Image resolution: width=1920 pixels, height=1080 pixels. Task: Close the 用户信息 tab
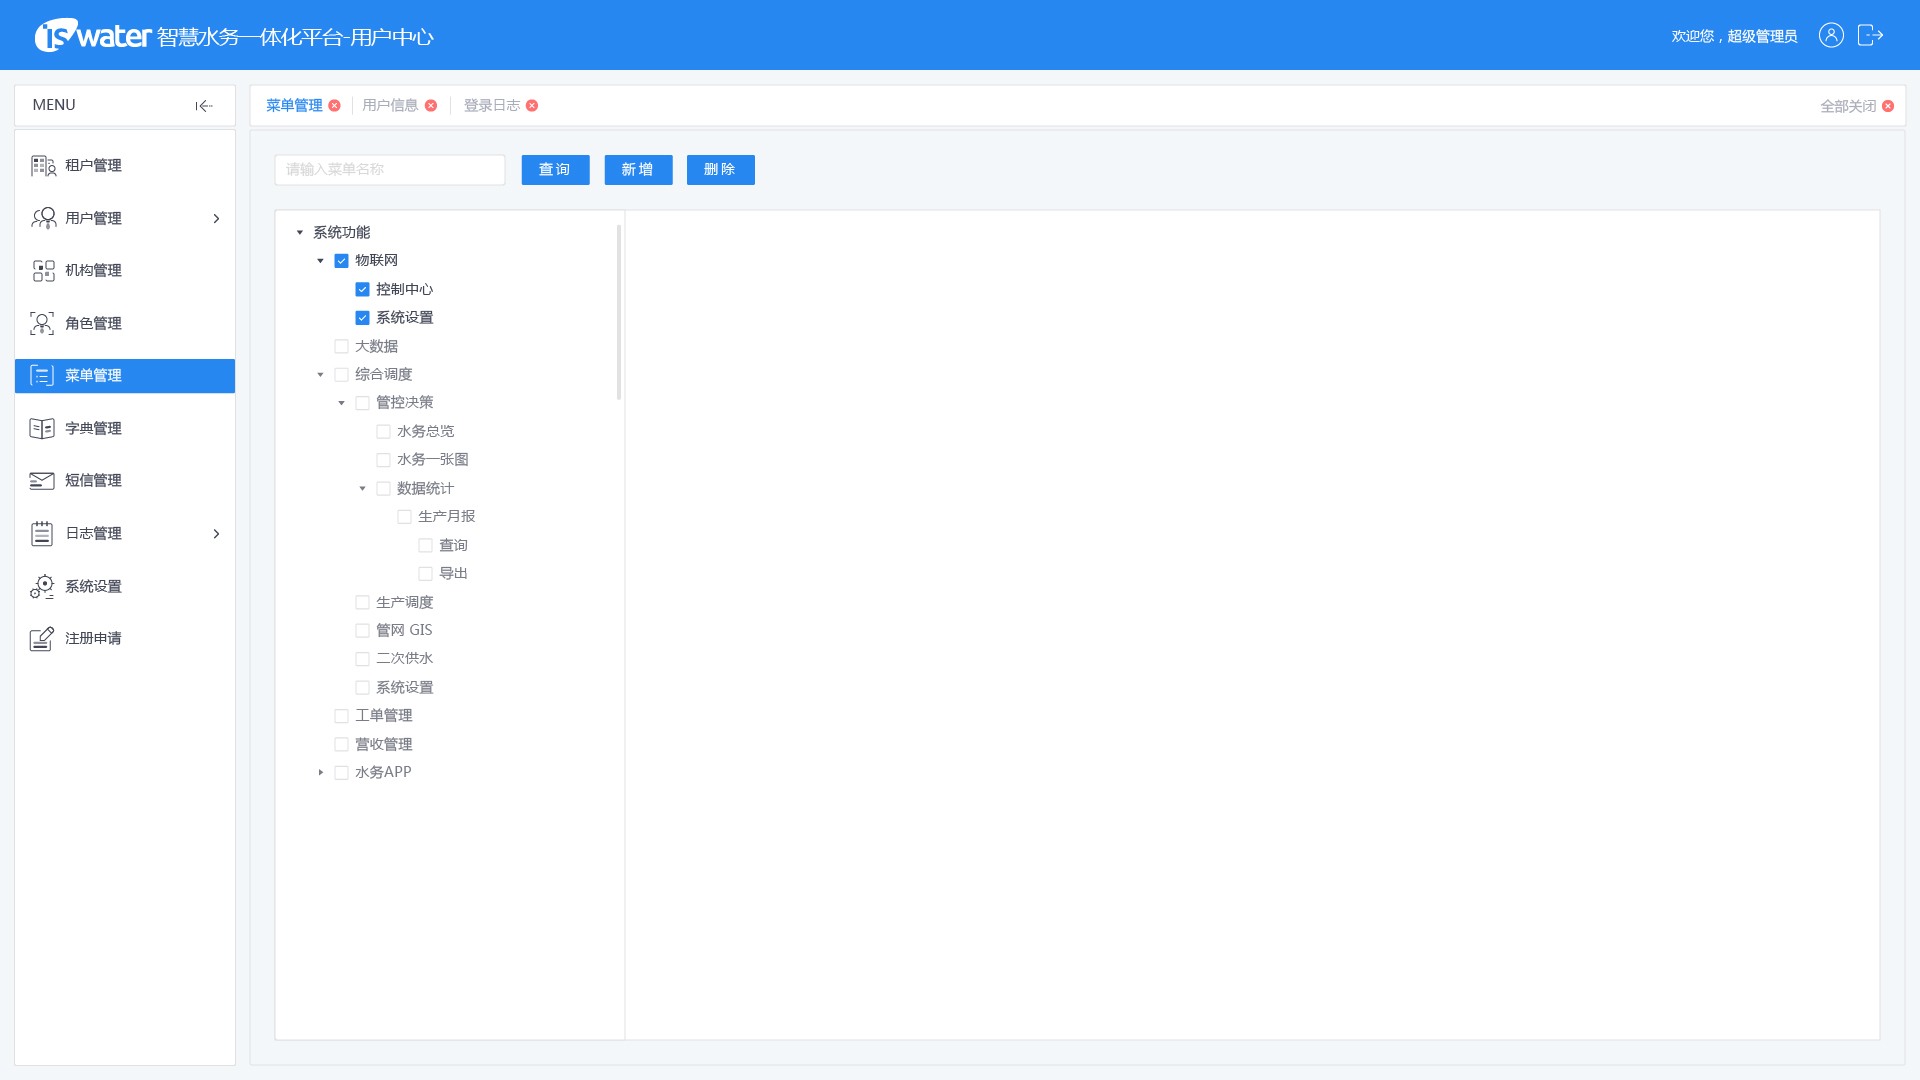coord(431,106)
